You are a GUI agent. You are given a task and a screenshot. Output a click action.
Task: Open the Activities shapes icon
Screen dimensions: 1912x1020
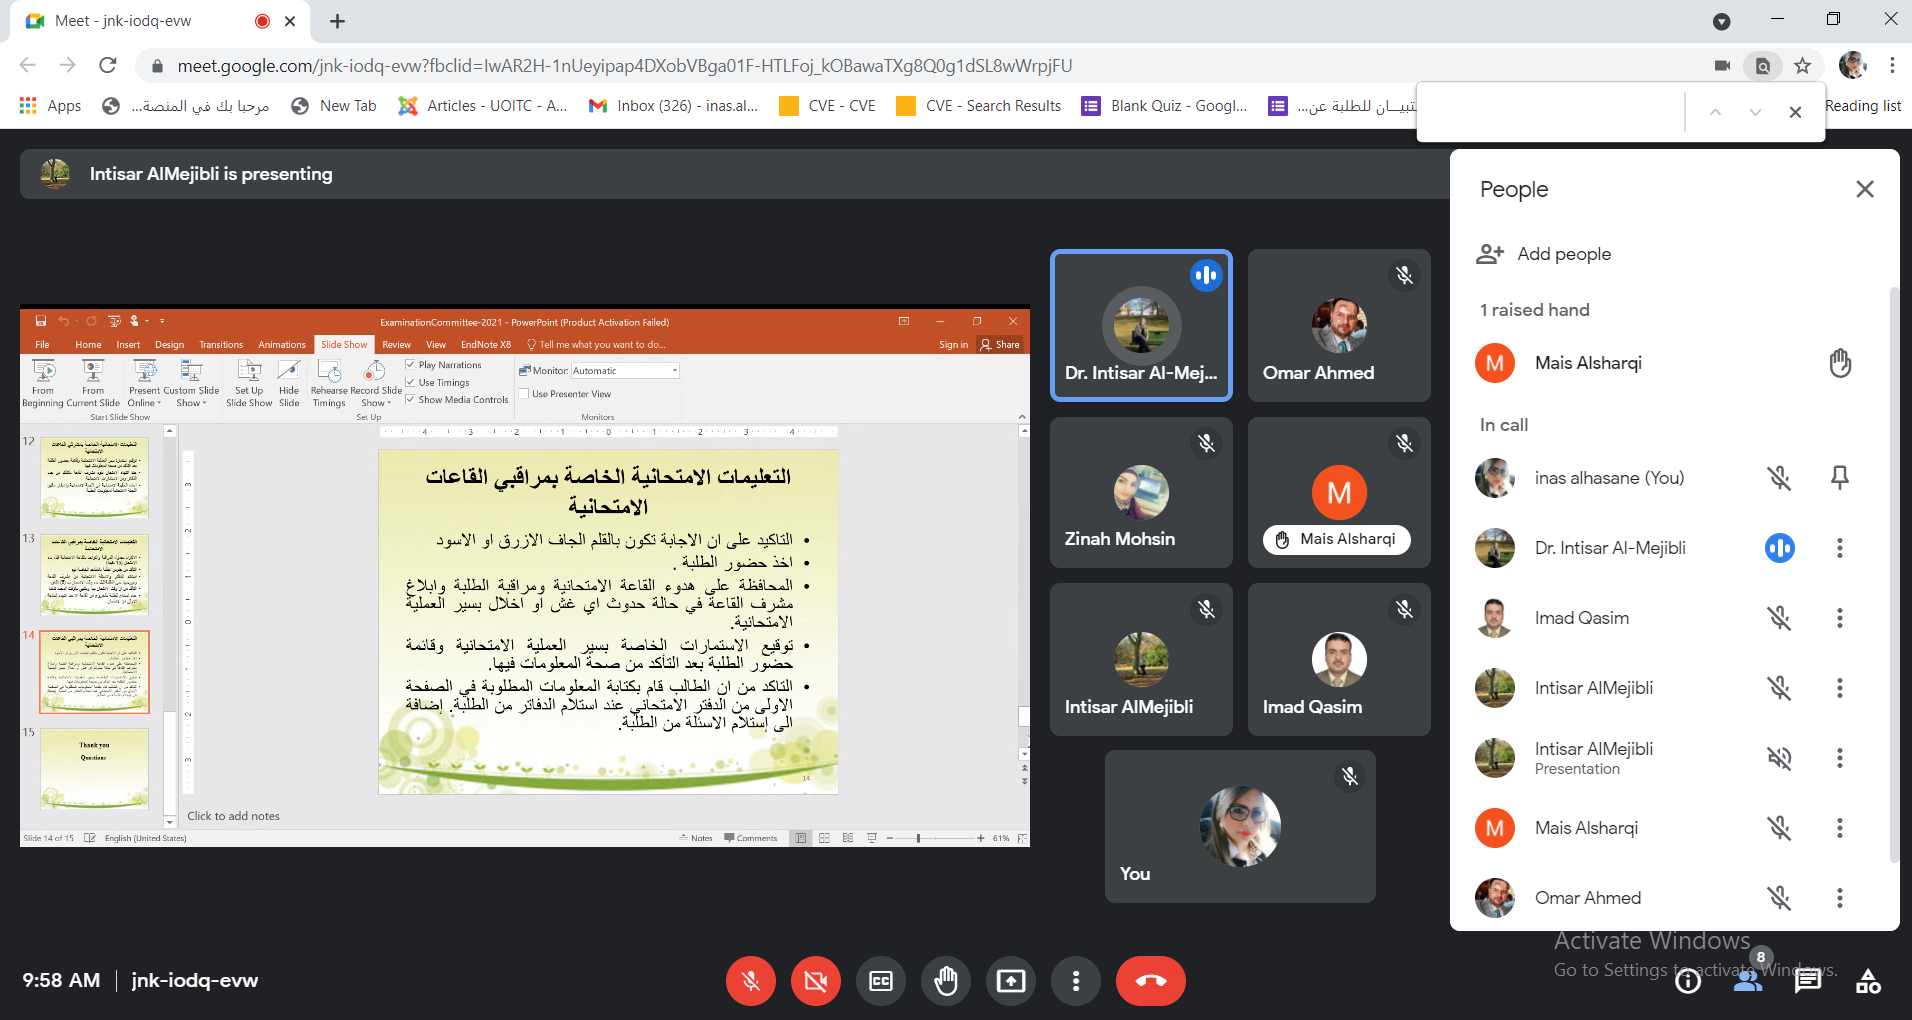click(1867, 982)
